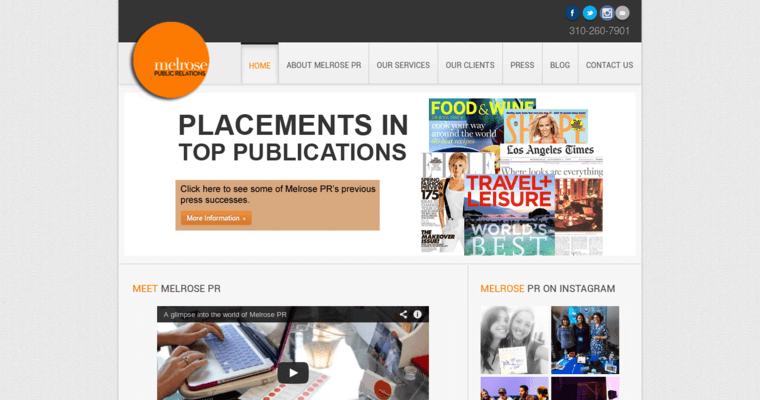The width and height of the screenshot is (760, 400).
Task: Click the Melrose Public Relations logo
Action: (171, 61)
